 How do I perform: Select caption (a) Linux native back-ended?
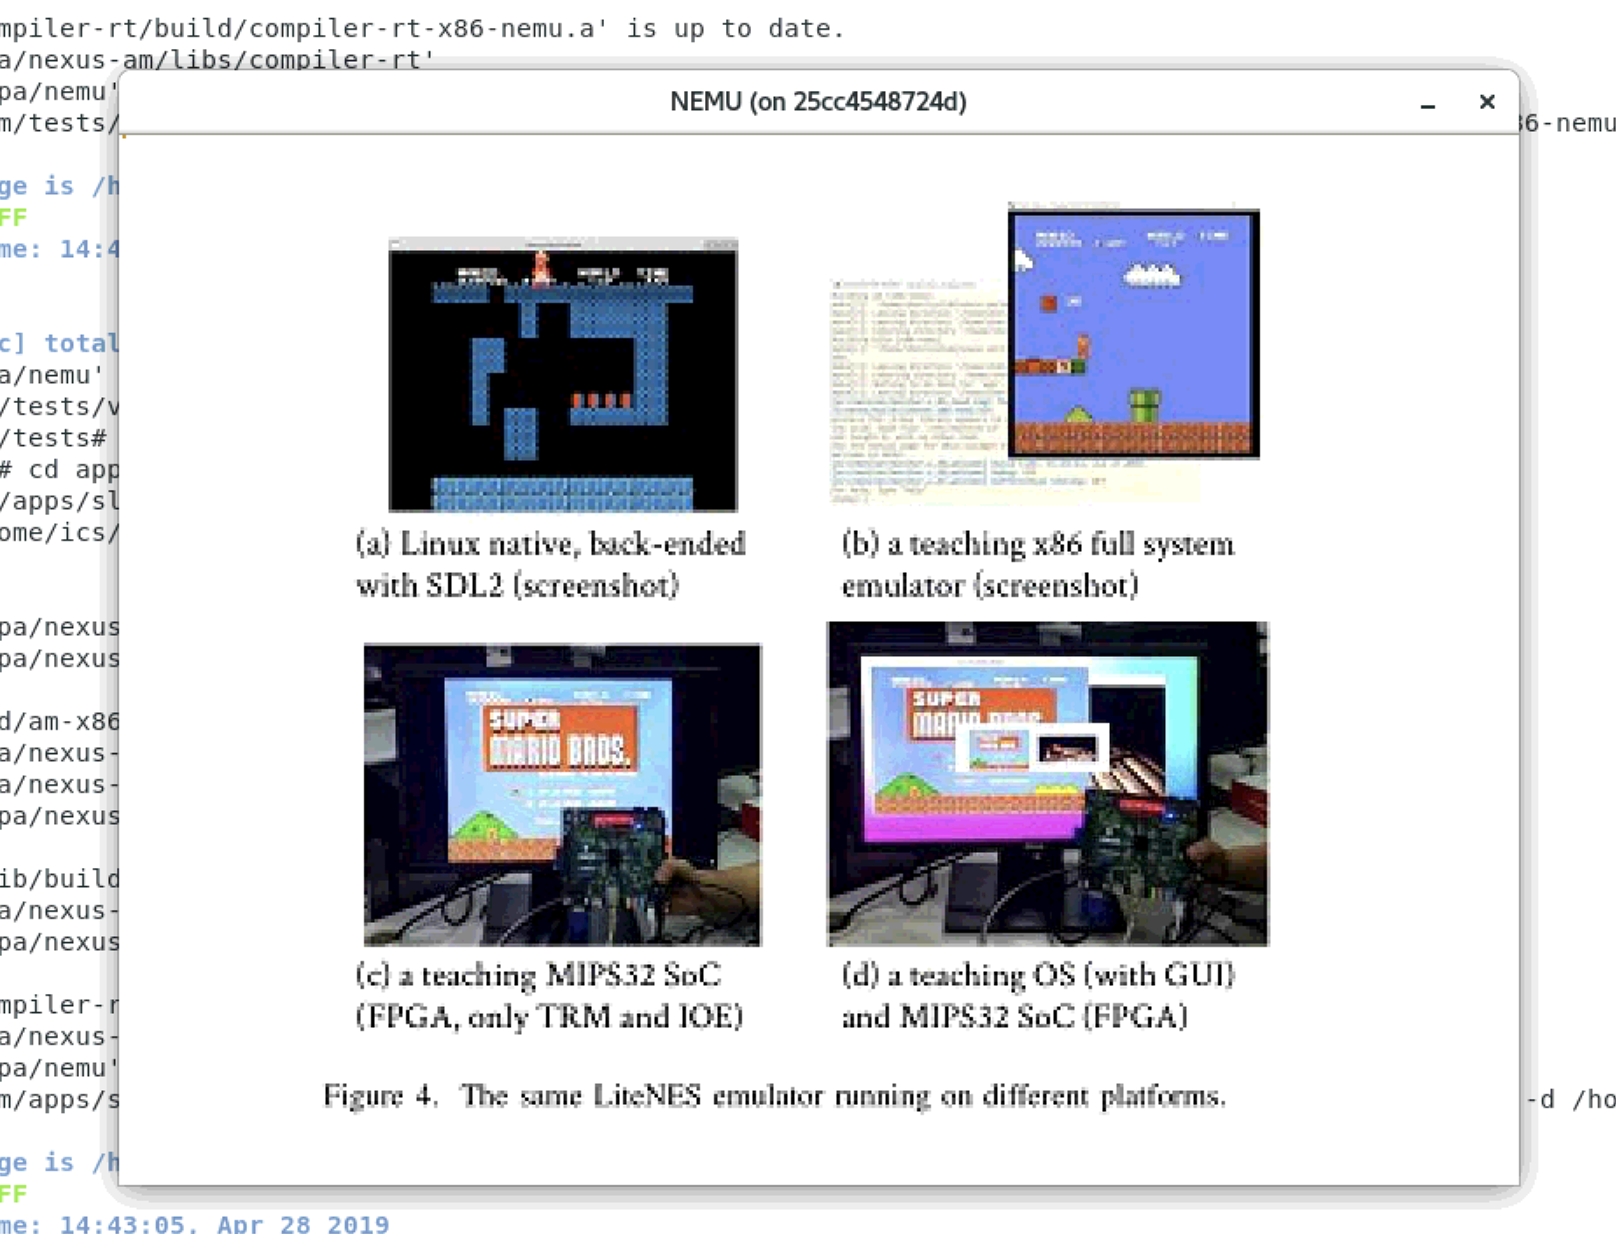(x=550, y=565)
